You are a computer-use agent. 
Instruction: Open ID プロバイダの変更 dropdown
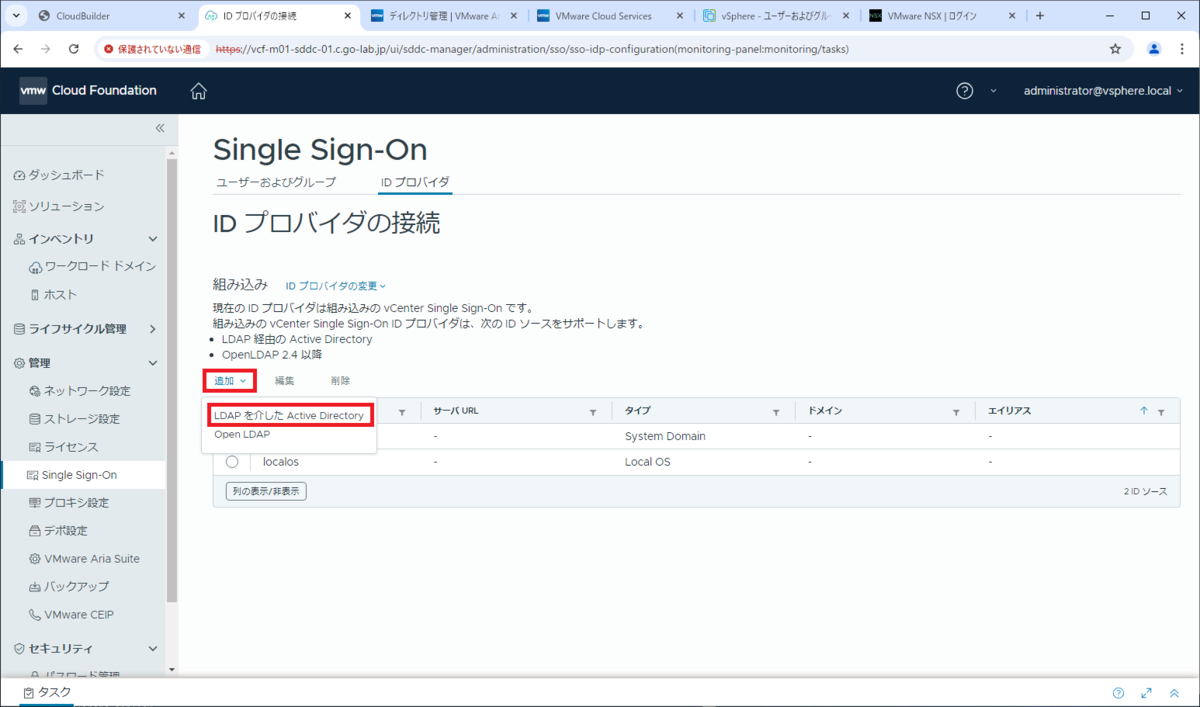pos(335,286)
